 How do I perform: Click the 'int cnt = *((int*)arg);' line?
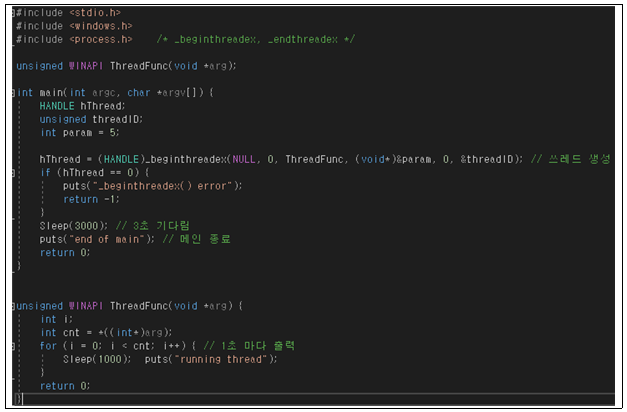pos(106,332)
